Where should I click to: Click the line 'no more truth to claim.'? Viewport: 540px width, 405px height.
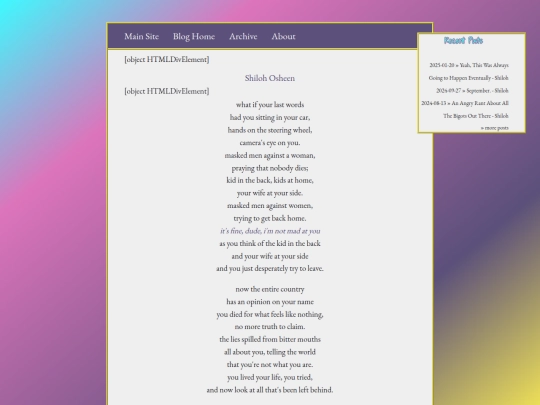(x=270, y=326)
